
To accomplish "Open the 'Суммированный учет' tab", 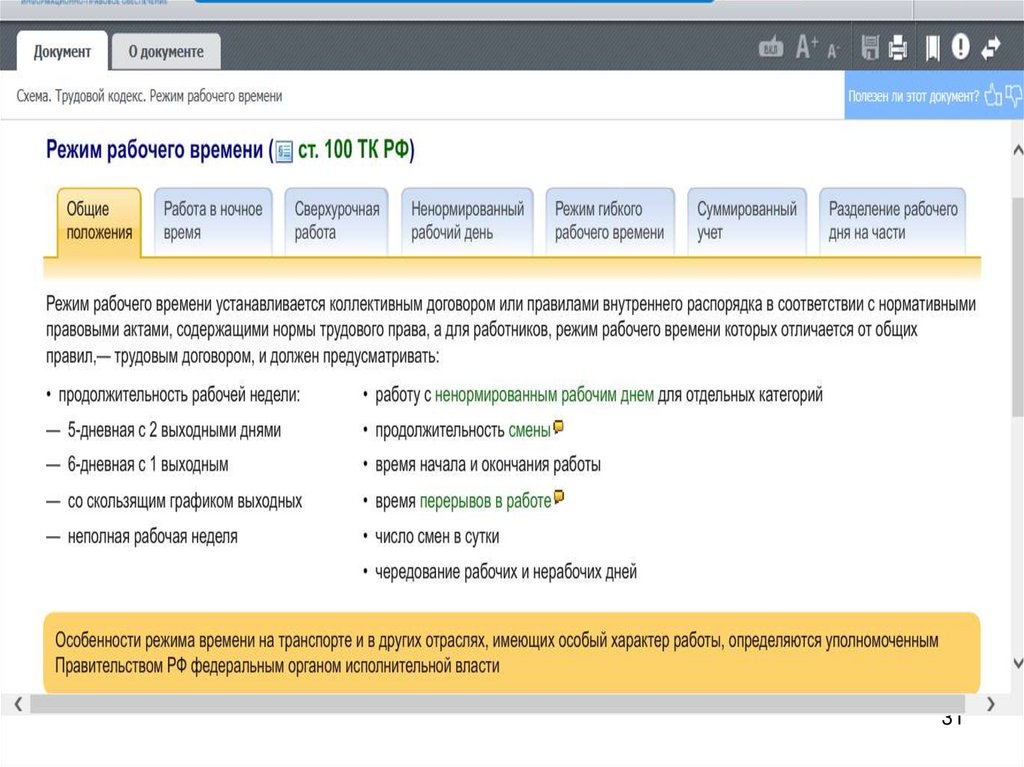I will (746, 221).
